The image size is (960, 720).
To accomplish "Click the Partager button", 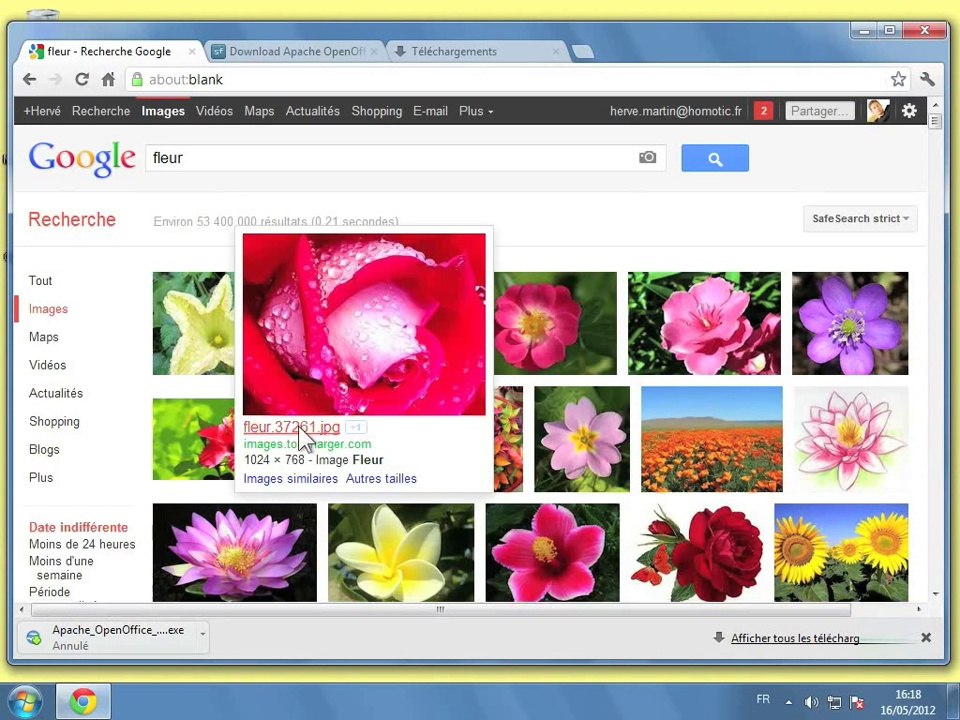I will point(820,111).
